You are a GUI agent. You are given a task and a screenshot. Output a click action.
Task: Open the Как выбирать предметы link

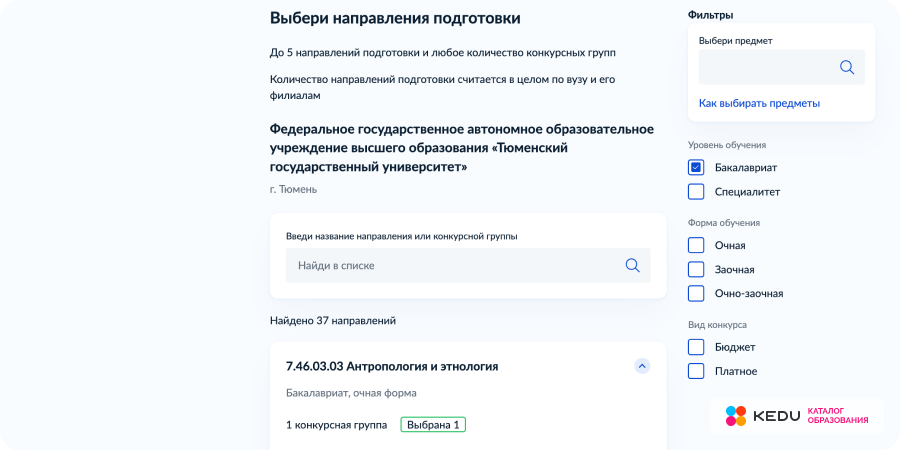[759, 103]
